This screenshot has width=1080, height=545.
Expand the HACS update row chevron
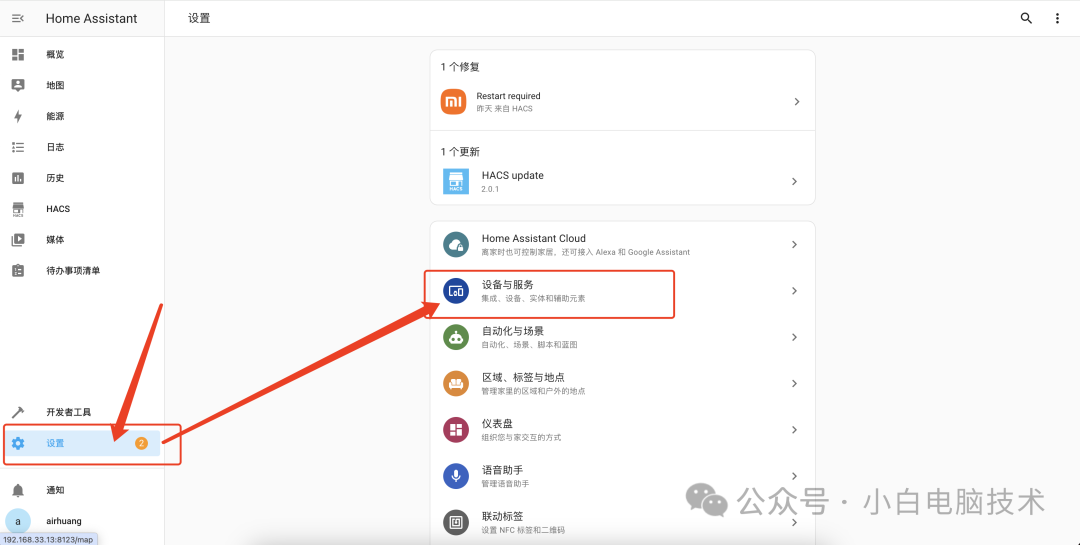[794, 181]
